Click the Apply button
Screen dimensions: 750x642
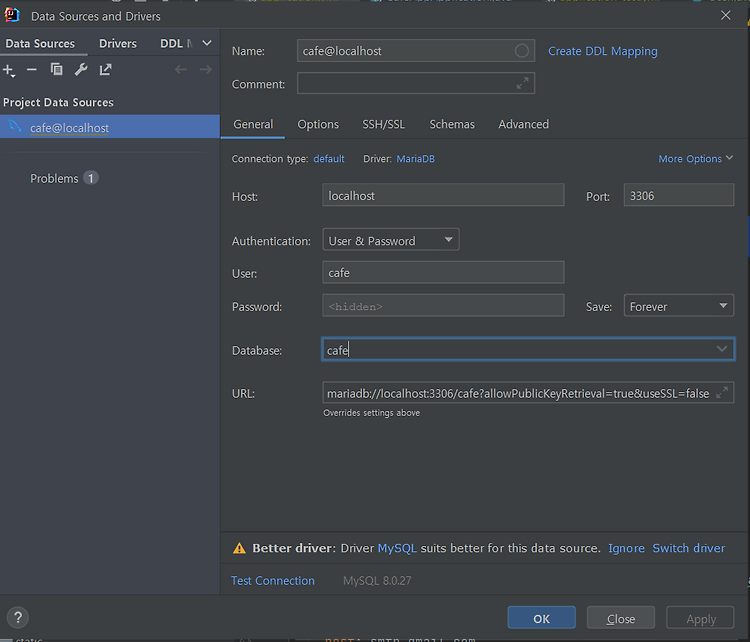click(x=700, y=619)
